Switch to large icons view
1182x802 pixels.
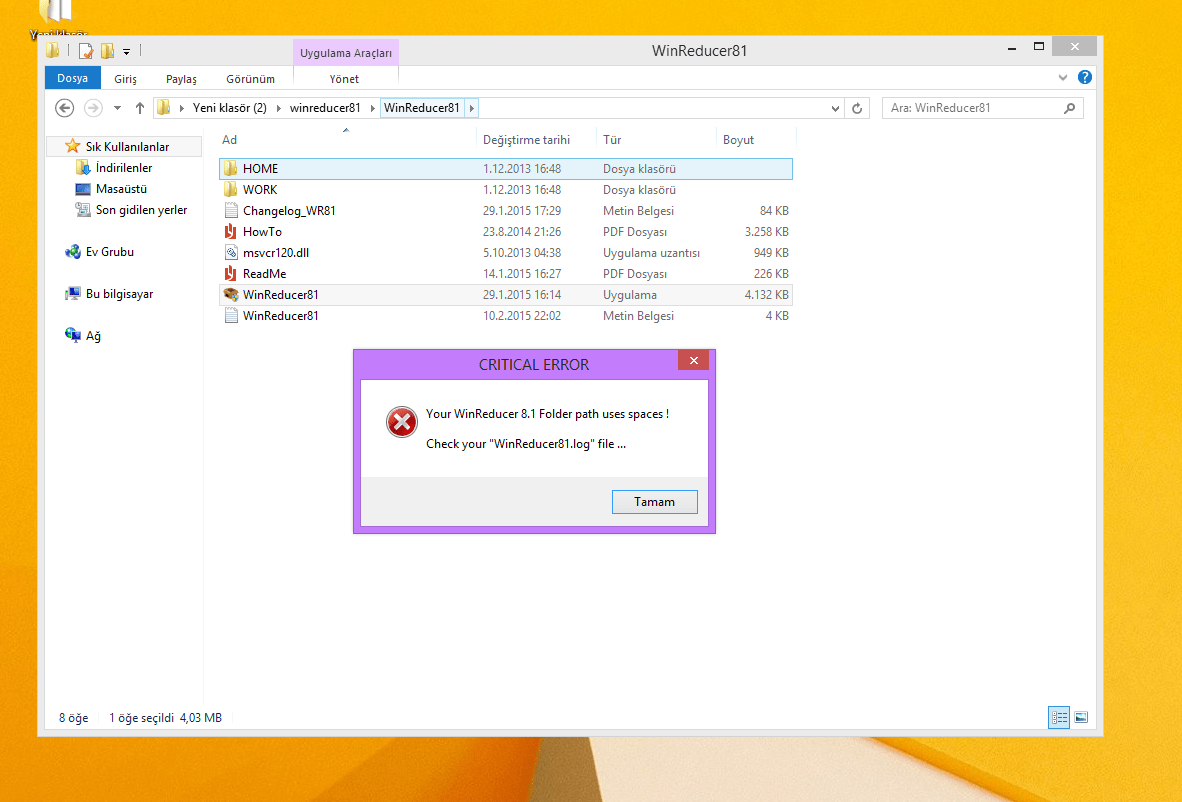[x=1081, y=718]
